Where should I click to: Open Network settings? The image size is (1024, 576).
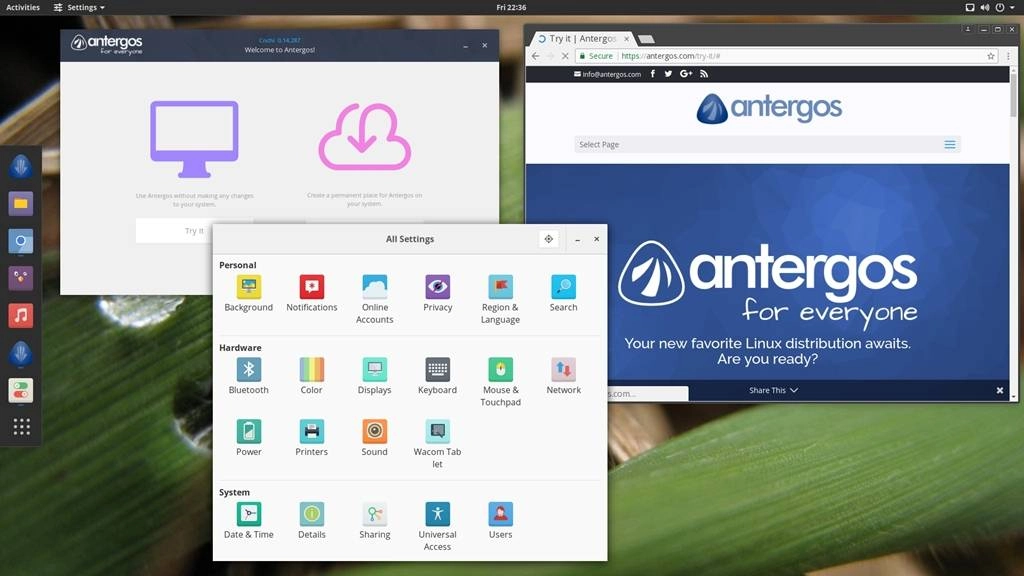click(563, 376)
